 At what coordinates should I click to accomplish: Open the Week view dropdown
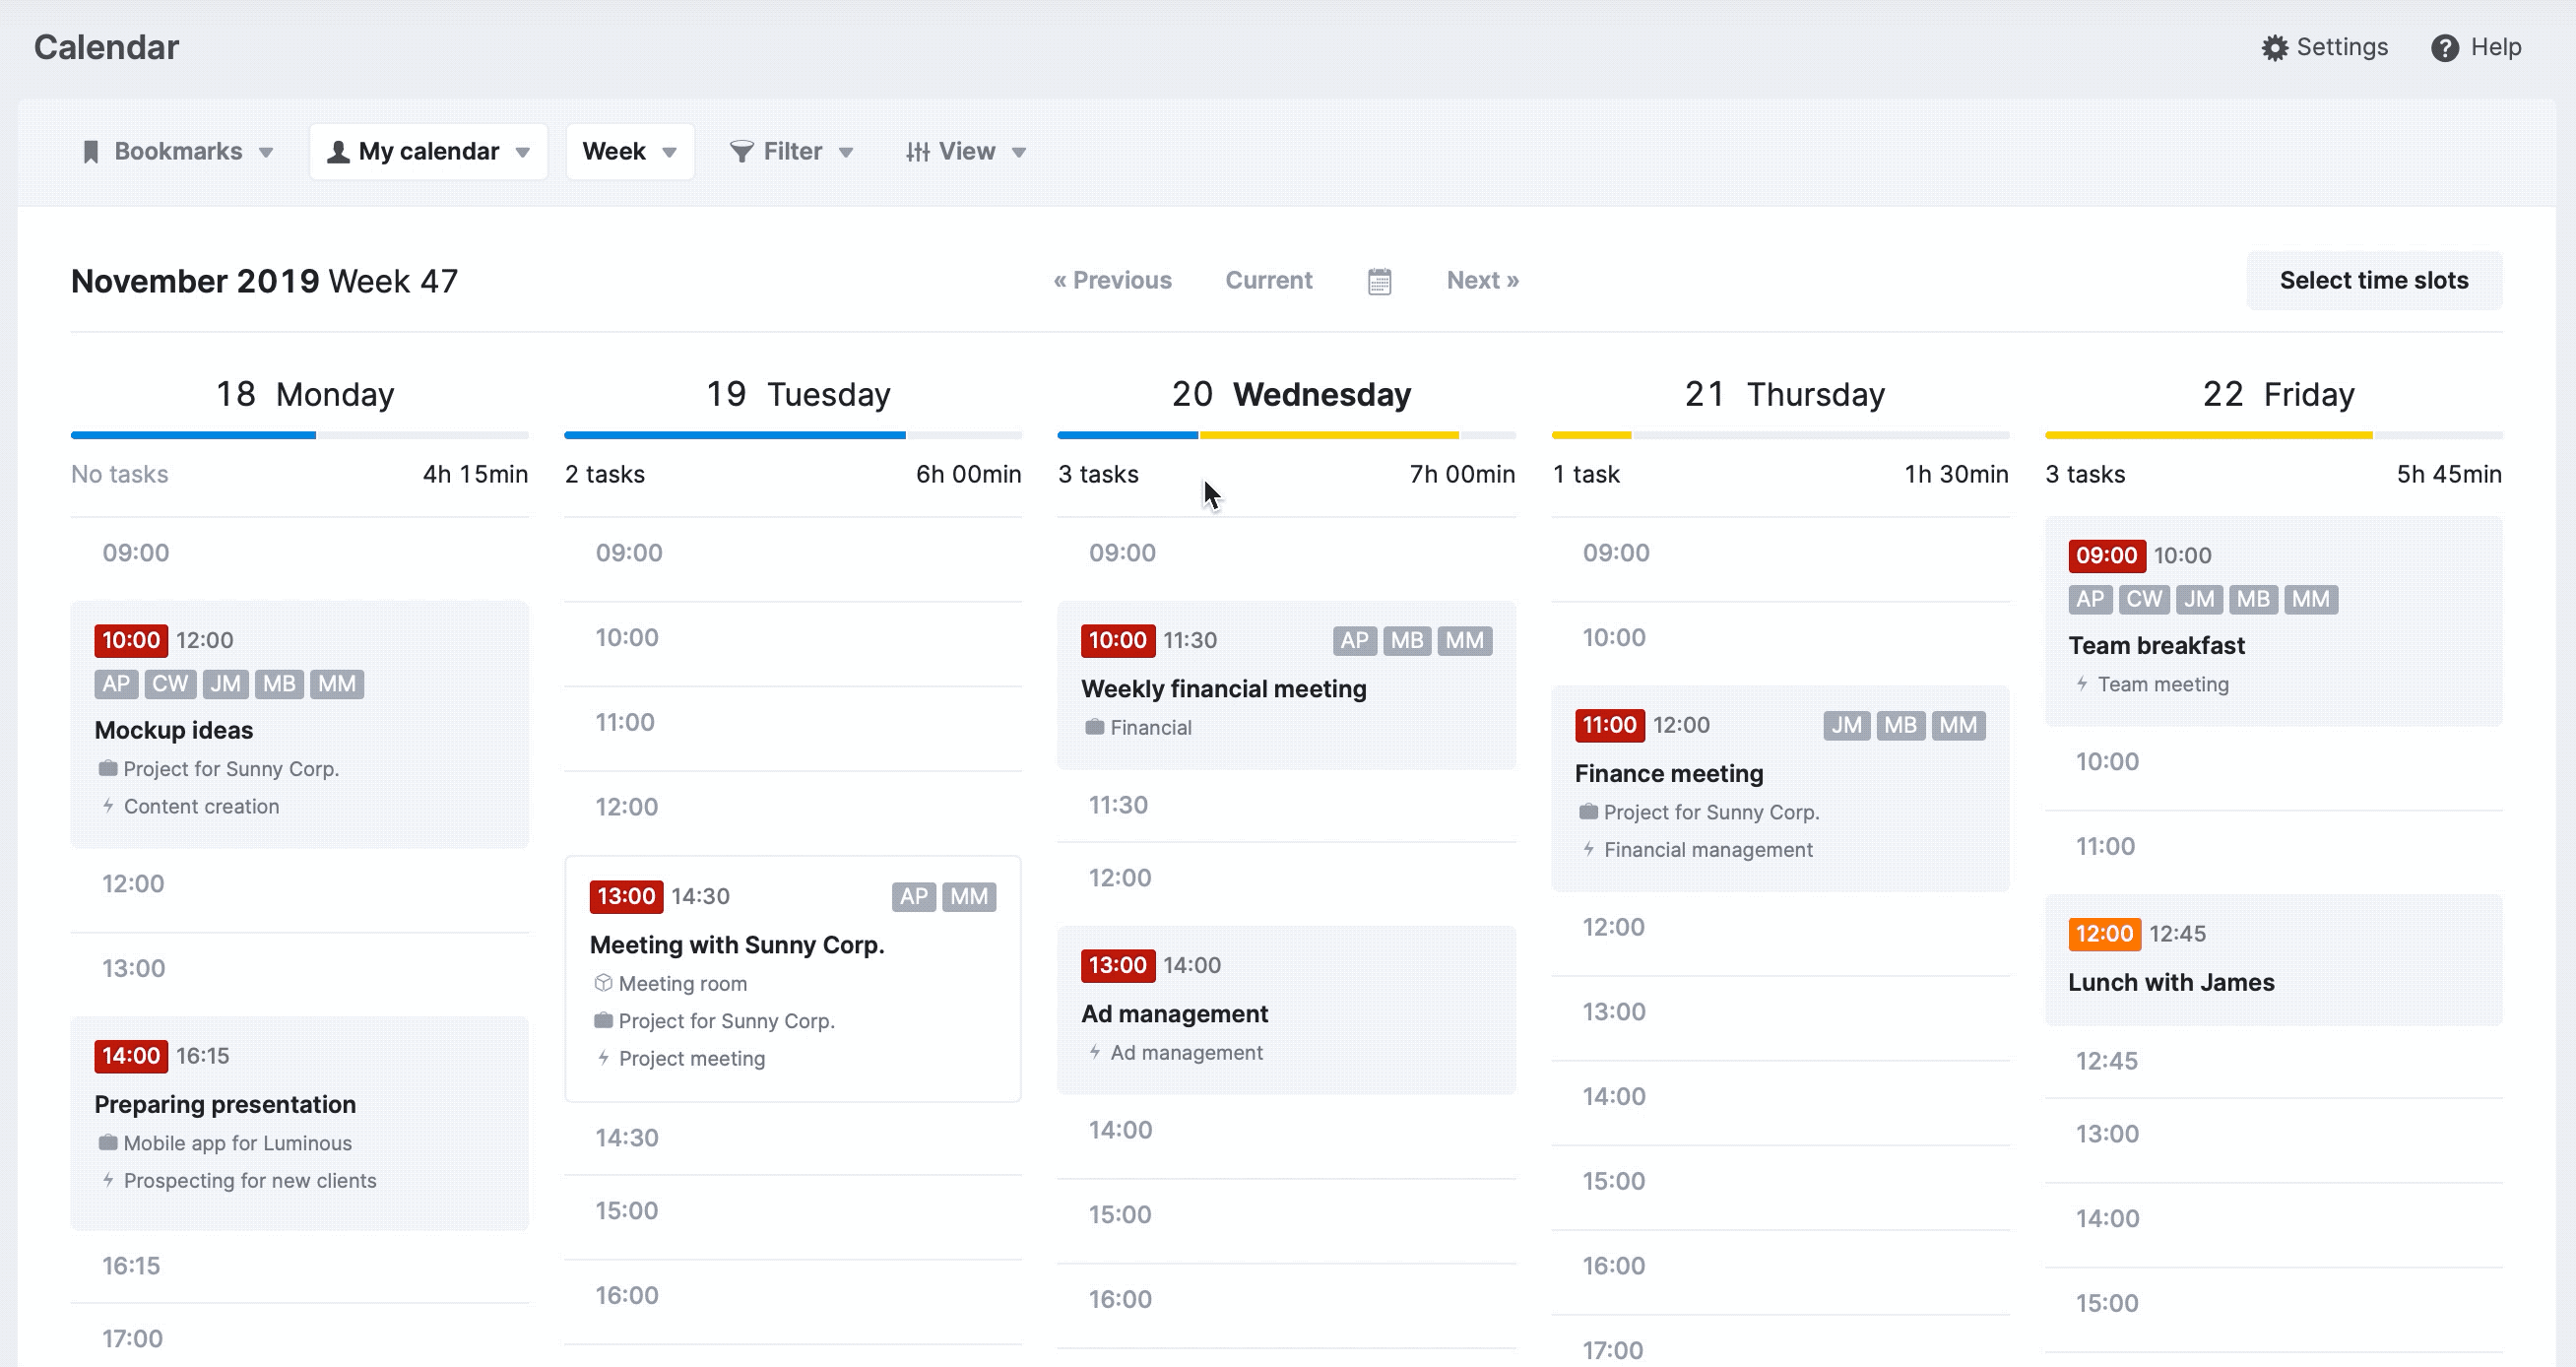click(630, 152)
